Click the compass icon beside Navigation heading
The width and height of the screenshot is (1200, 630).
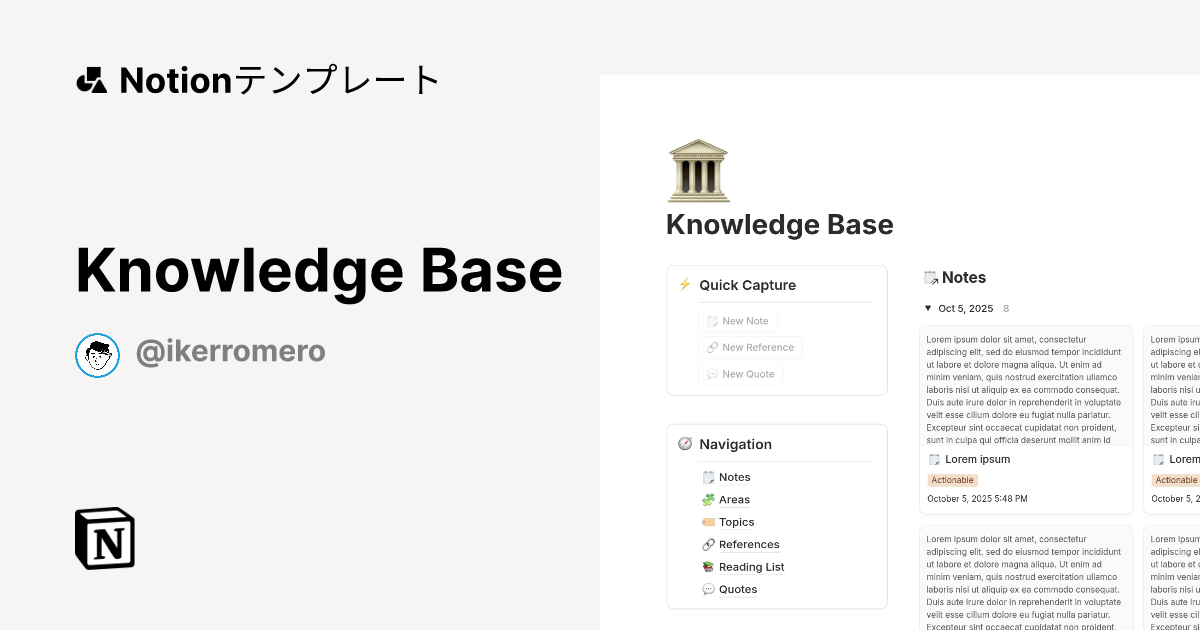coord(685,444)
